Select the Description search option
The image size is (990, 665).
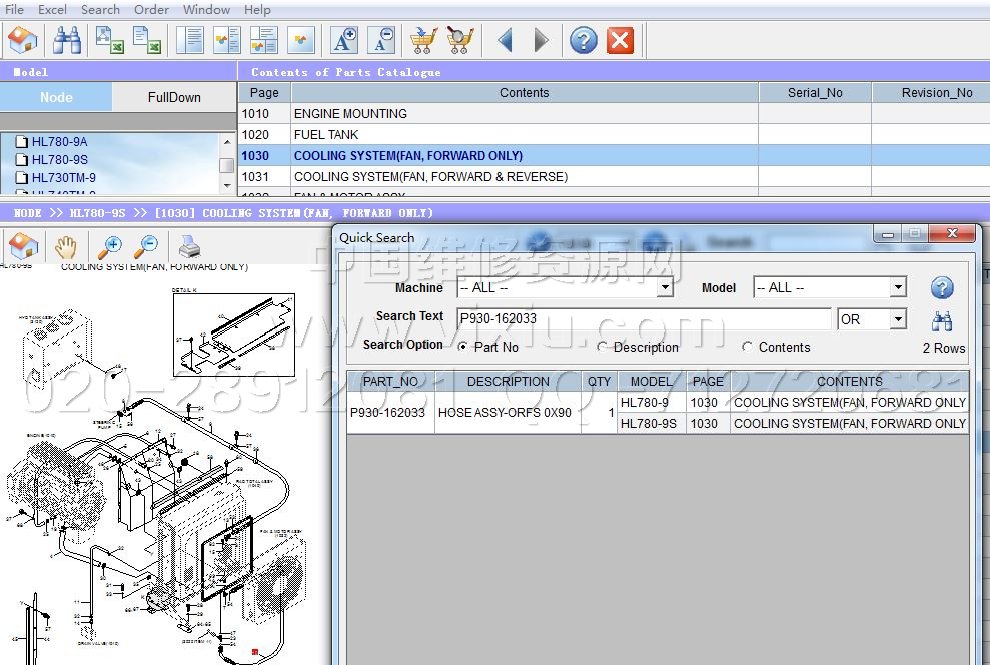coord(602,347)
